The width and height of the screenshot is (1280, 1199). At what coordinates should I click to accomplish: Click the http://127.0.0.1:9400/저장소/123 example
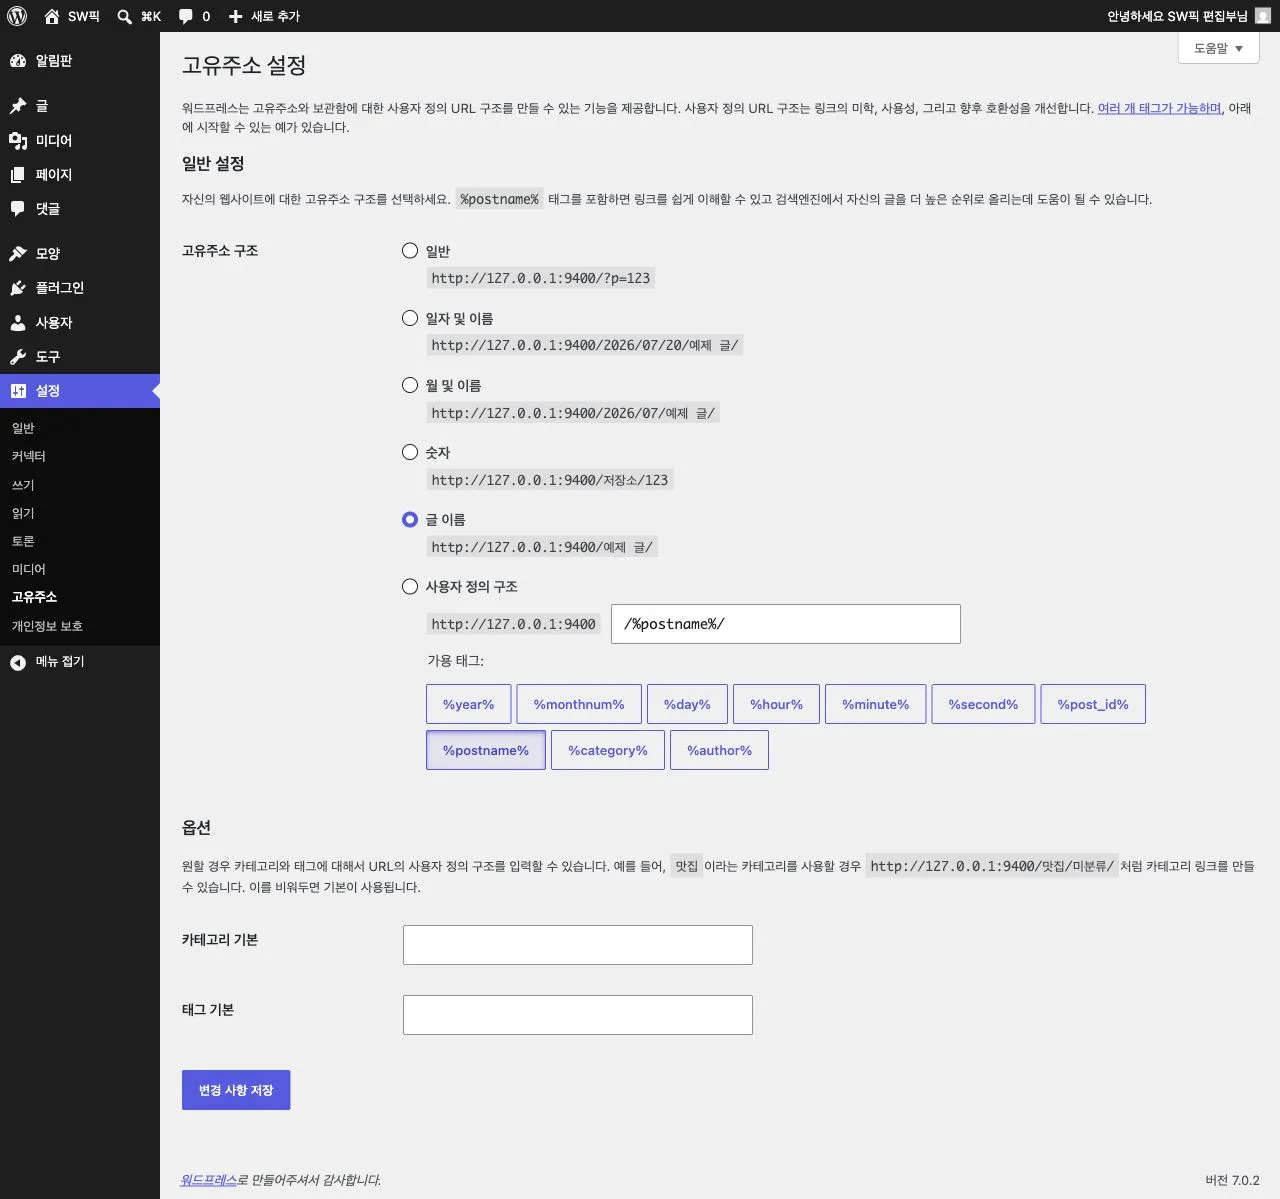click(550, 480)
